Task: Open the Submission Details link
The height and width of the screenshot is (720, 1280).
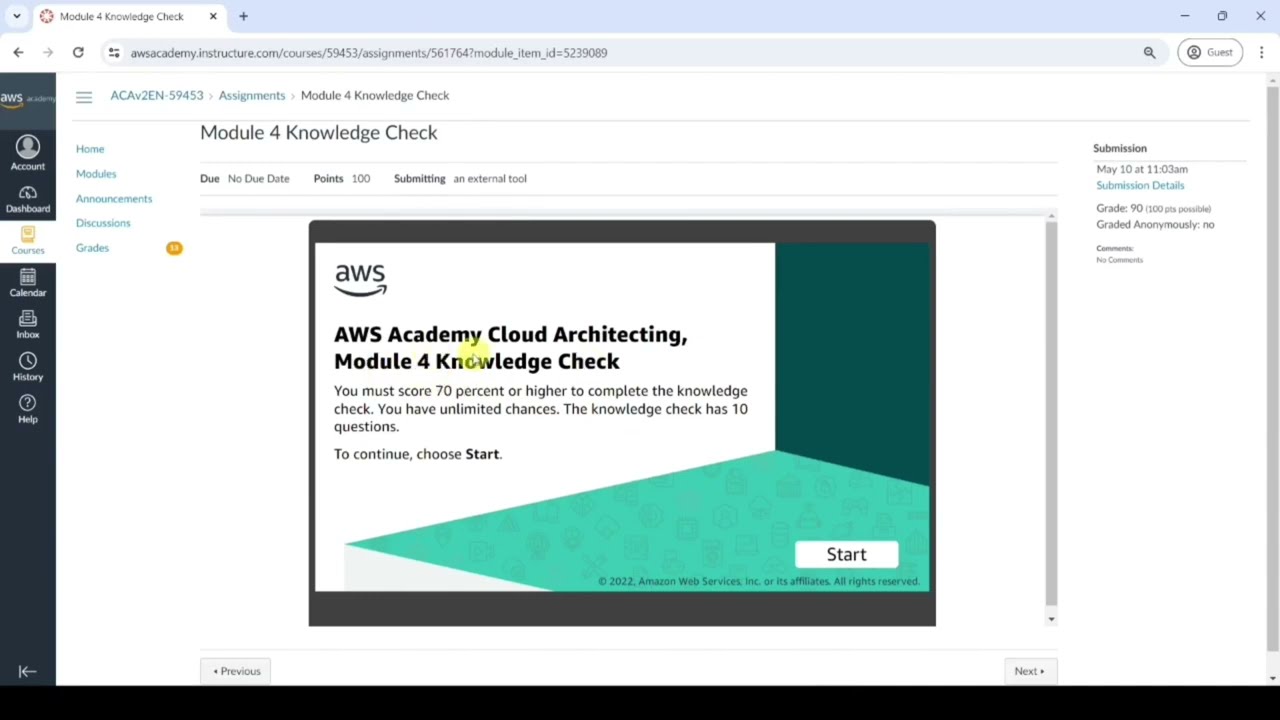Action: pos(1140,185)
